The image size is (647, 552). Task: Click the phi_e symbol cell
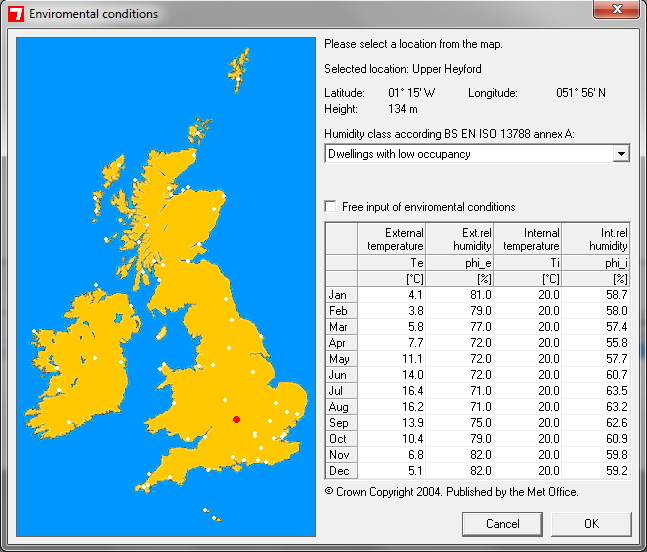(x=459, y=263)
